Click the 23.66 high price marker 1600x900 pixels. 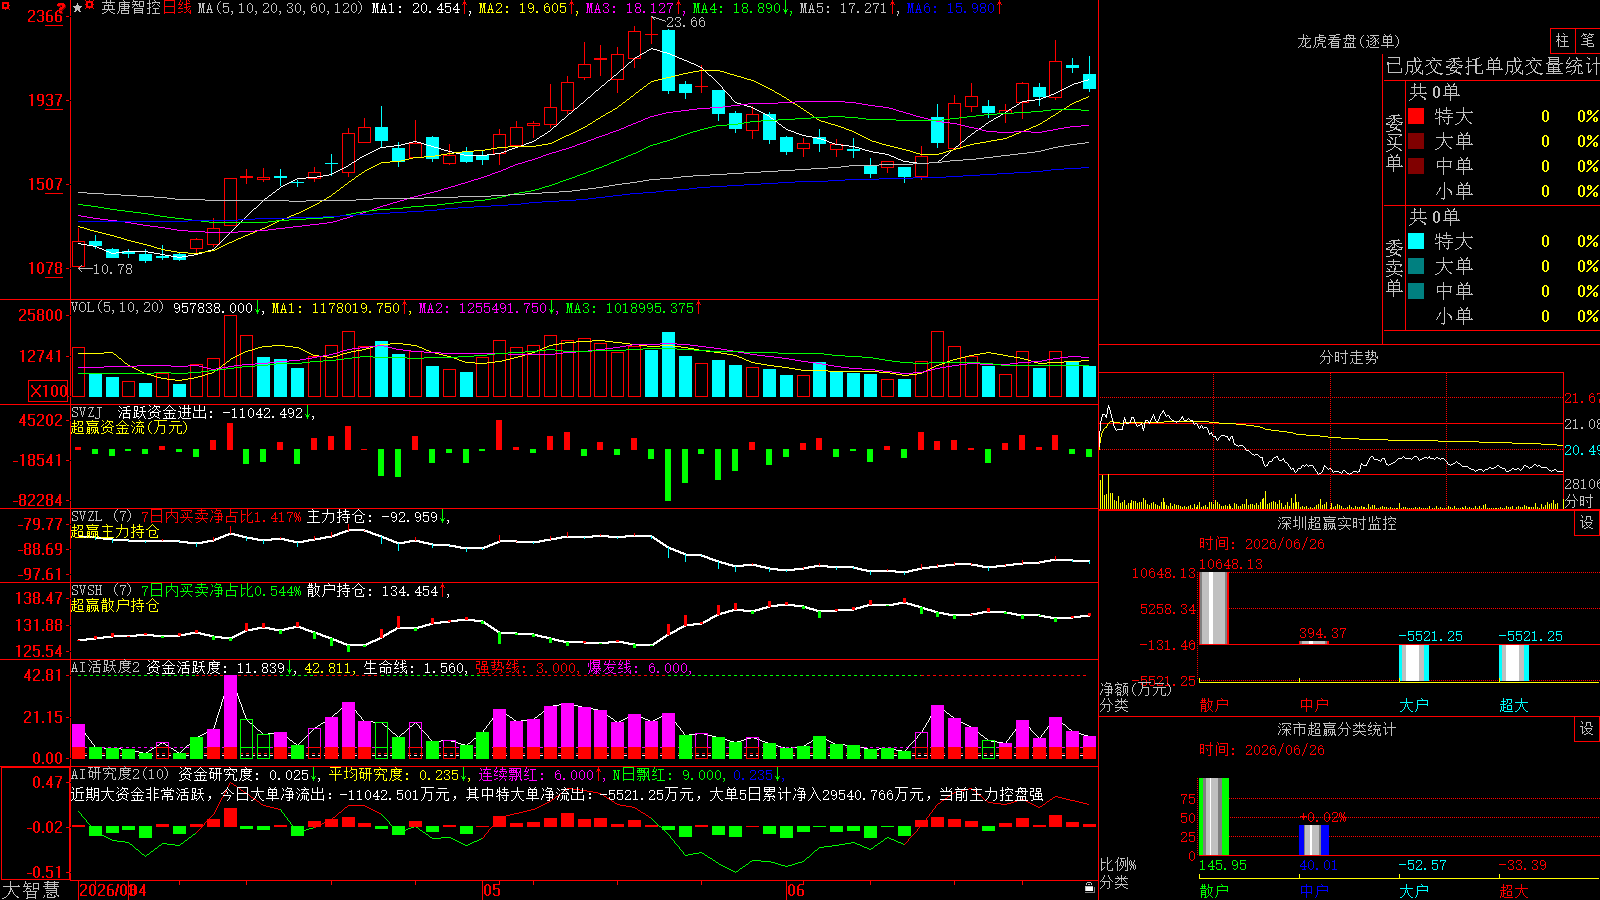[685, 22]
